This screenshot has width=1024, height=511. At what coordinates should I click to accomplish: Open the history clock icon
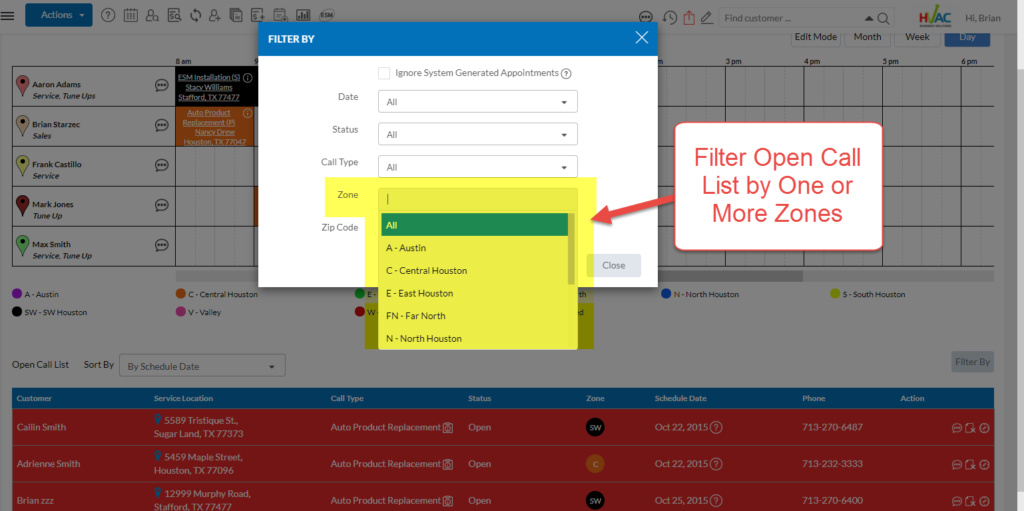click(669, 18)
